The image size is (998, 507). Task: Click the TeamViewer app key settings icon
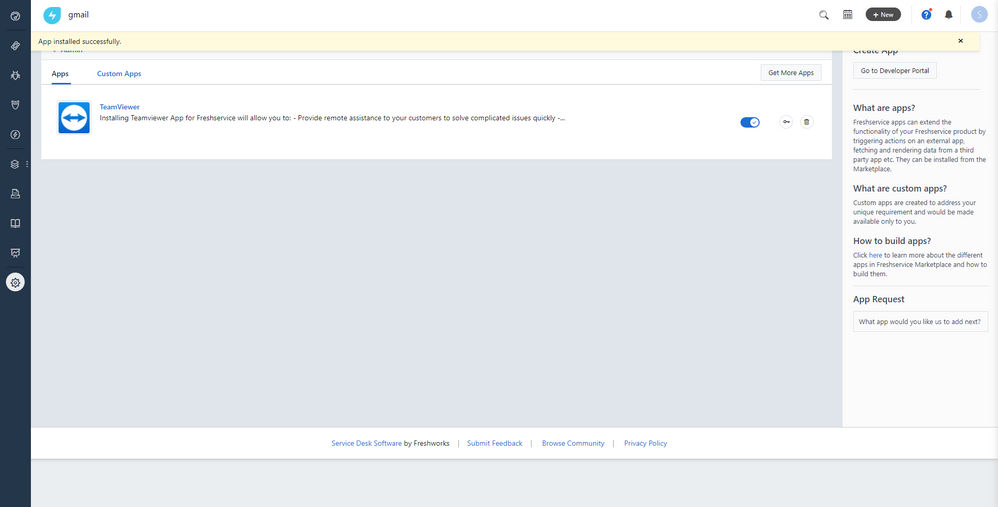point(786,122)
